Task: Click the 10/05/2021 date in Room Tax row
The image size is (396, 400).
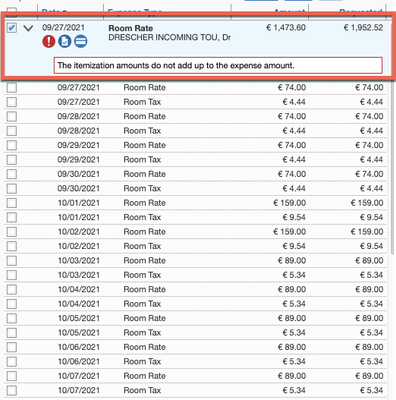Action: click(78, 333)
